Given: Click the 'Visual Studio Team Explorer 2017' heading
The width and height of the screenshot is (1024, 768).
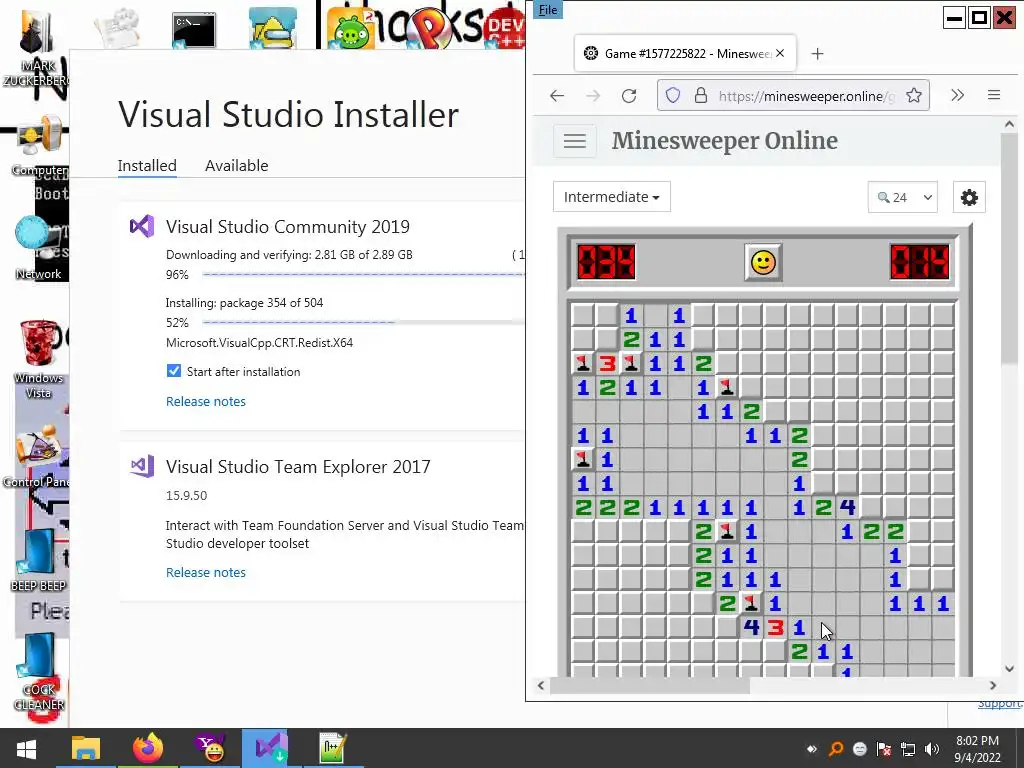Looking at the screenshot, I should point(298,467).
